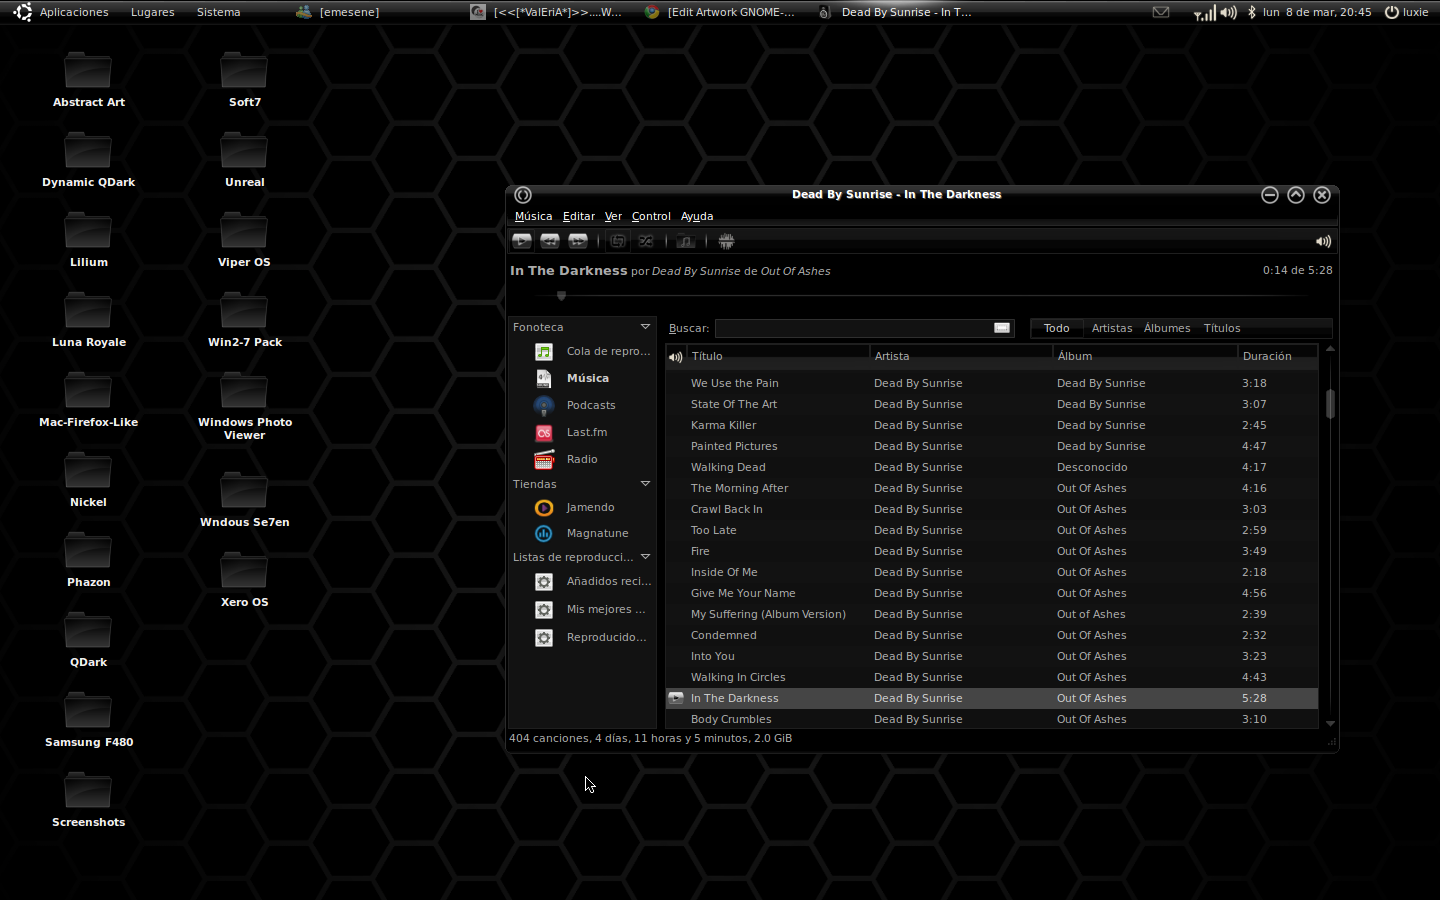
Task: Open the Control menu
Action: (651, 216)
